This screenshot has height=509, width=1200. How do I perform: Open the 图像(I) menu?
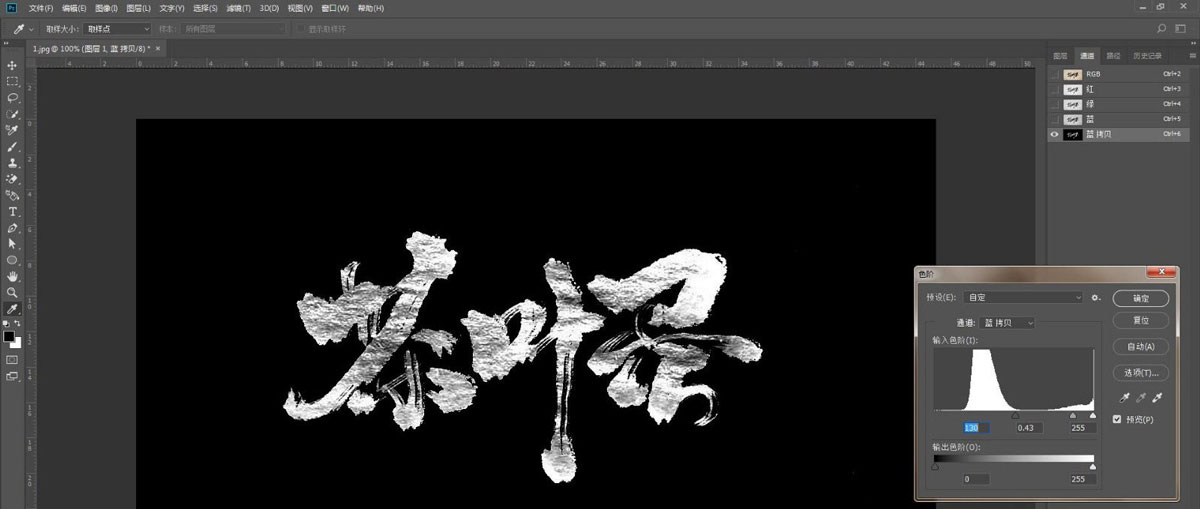(x=106, y=8)
